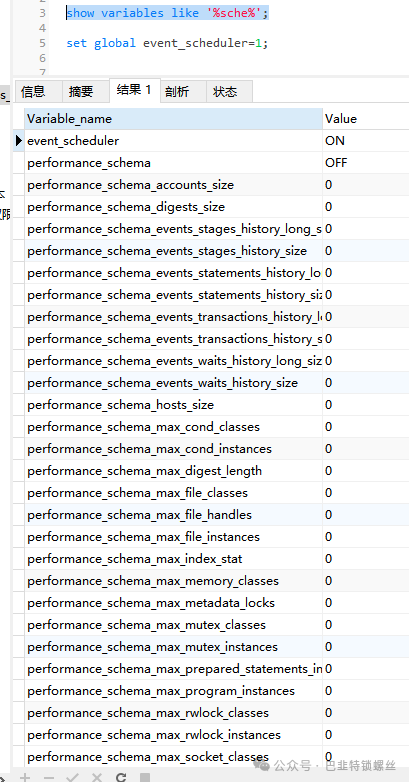Click the OFF value of performance_schema
409x782 pixels.
(x=336, y=163)
